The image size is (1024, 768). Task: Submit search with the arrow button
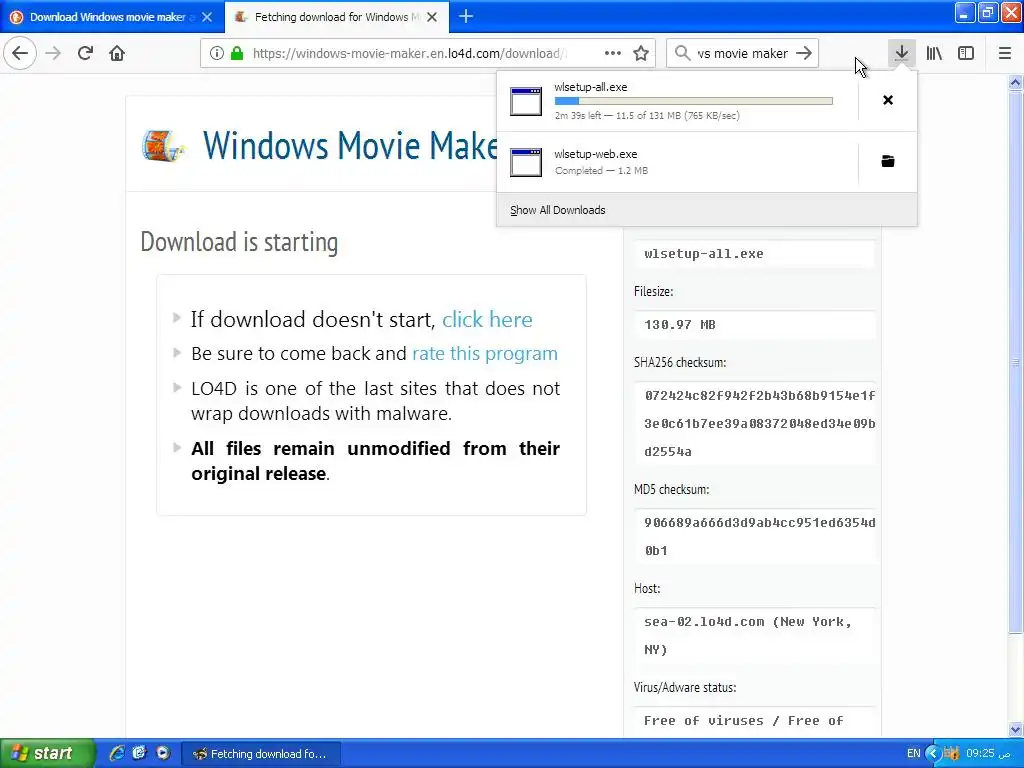[804, 53]
